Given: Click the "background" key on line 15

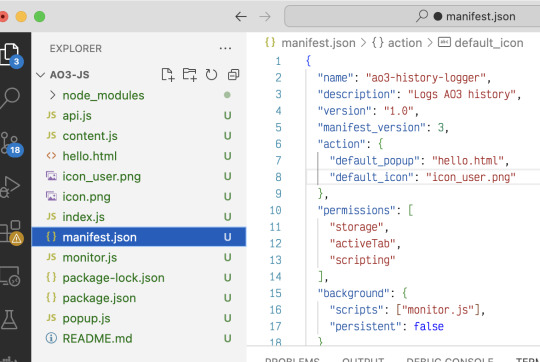Looking at the screenshot, I should pos(353,293).
